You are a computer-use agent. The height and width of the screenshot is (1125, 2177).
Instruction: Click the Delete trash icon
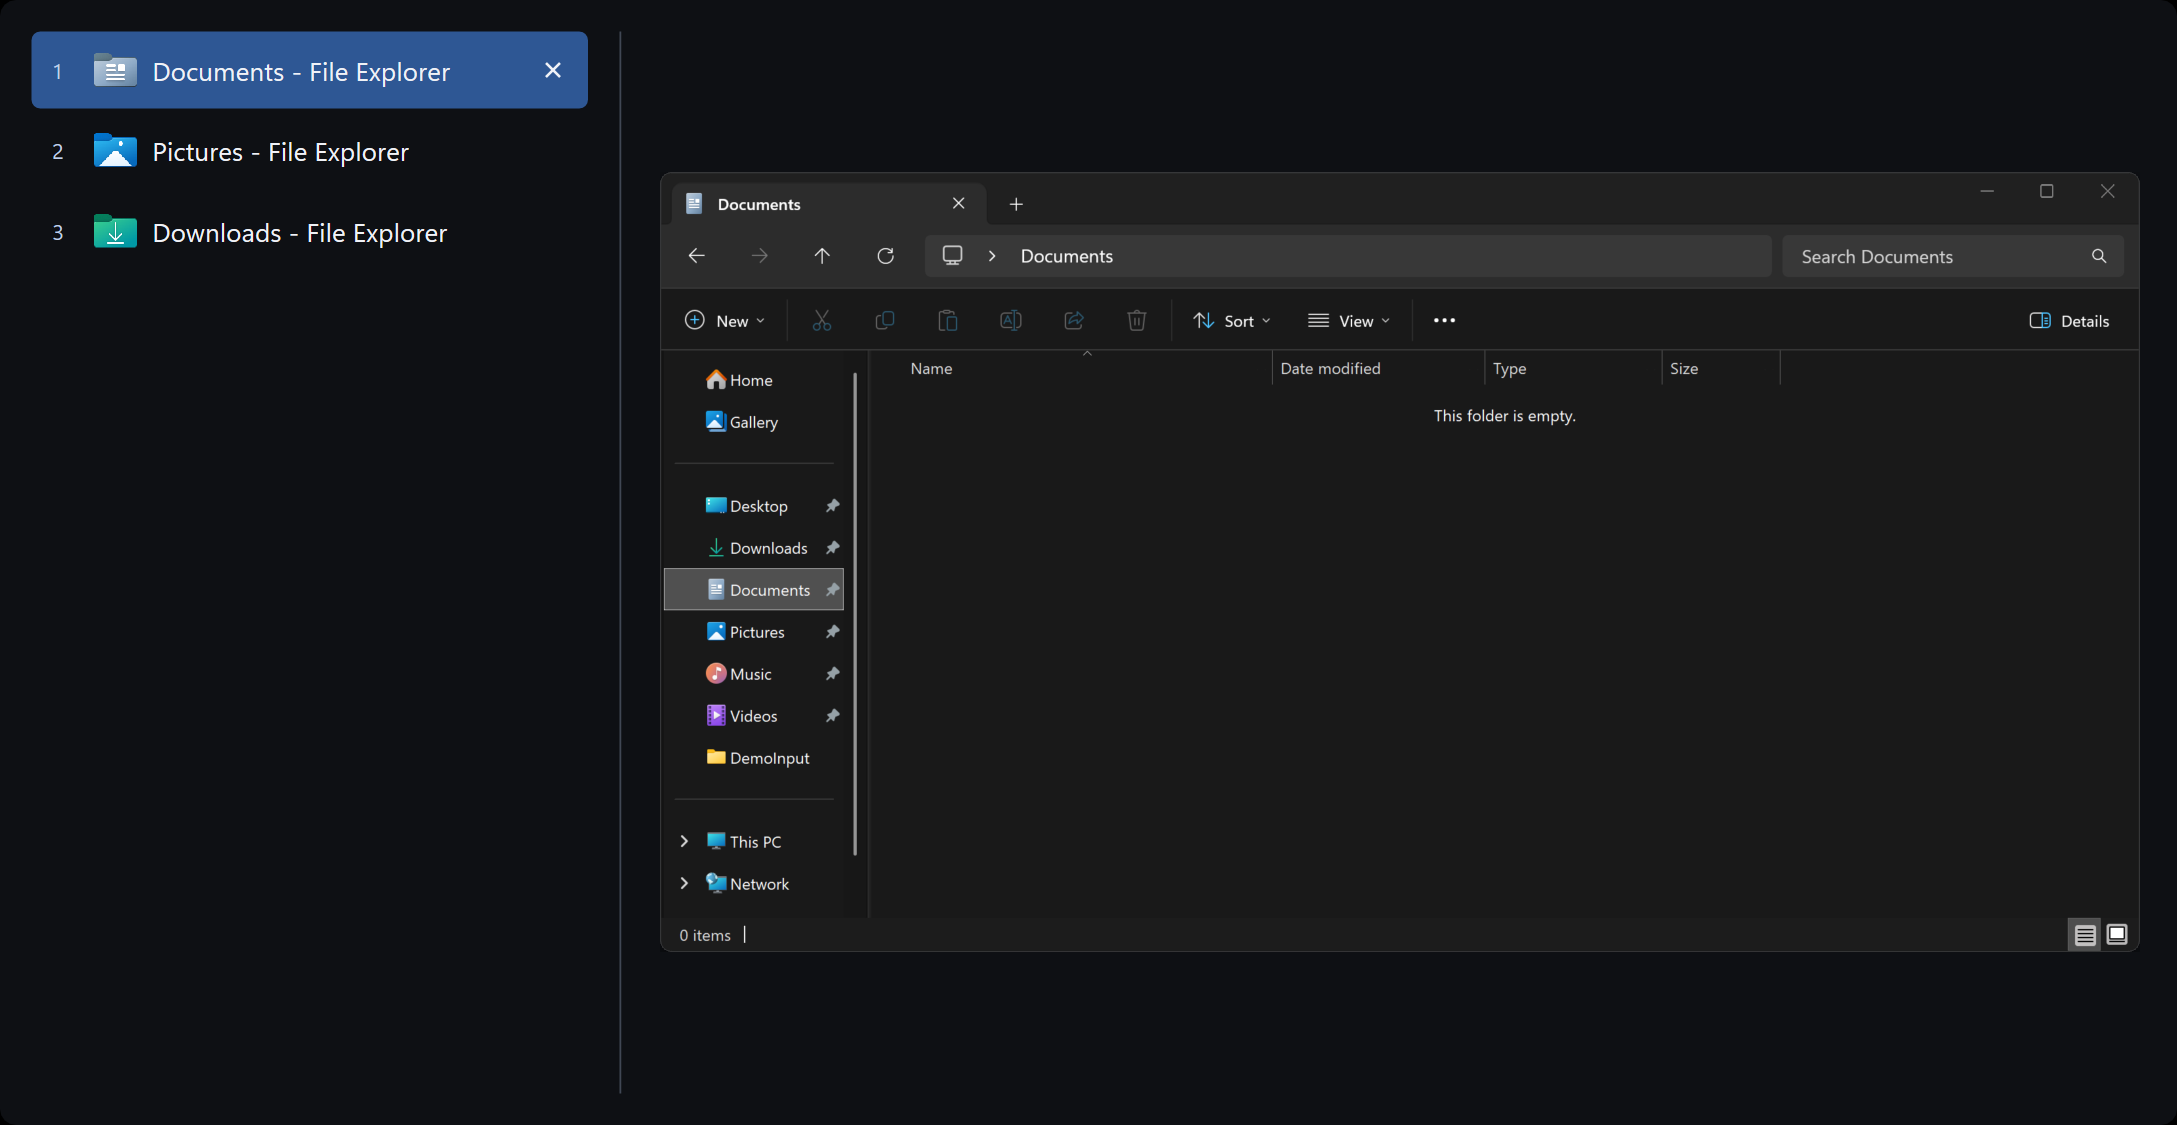point(1136,321)
